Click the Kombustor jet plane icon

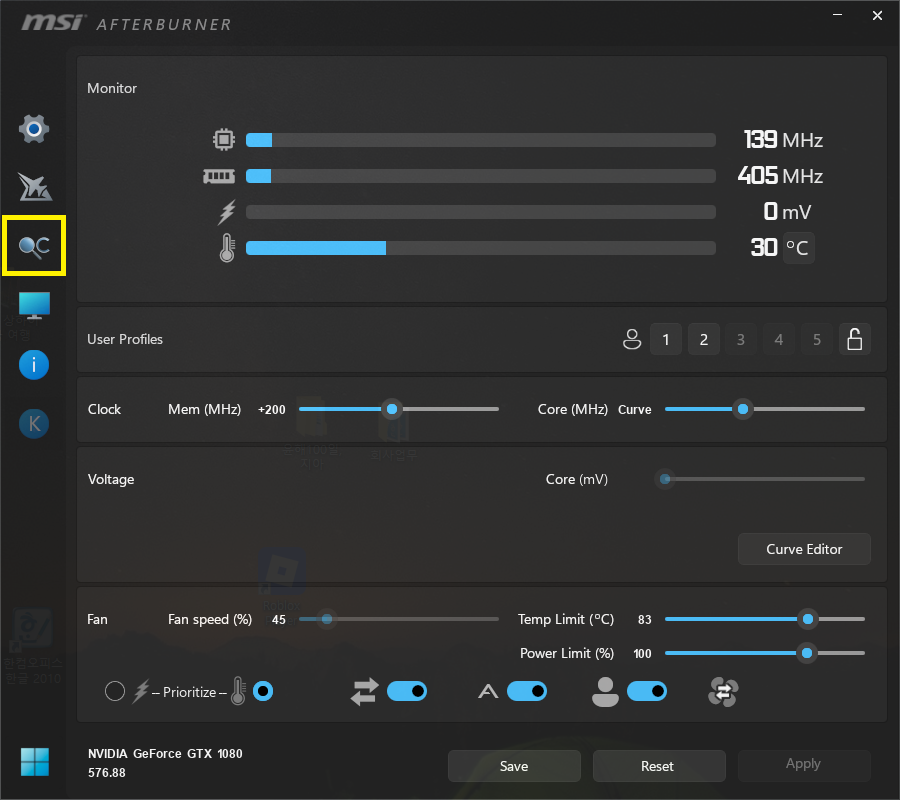35,187
